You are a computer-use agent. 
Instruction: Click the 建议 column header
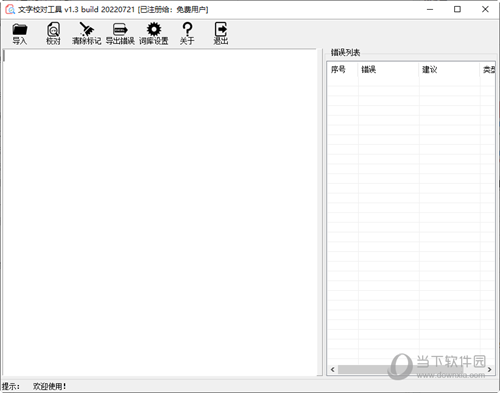point(449,69)
